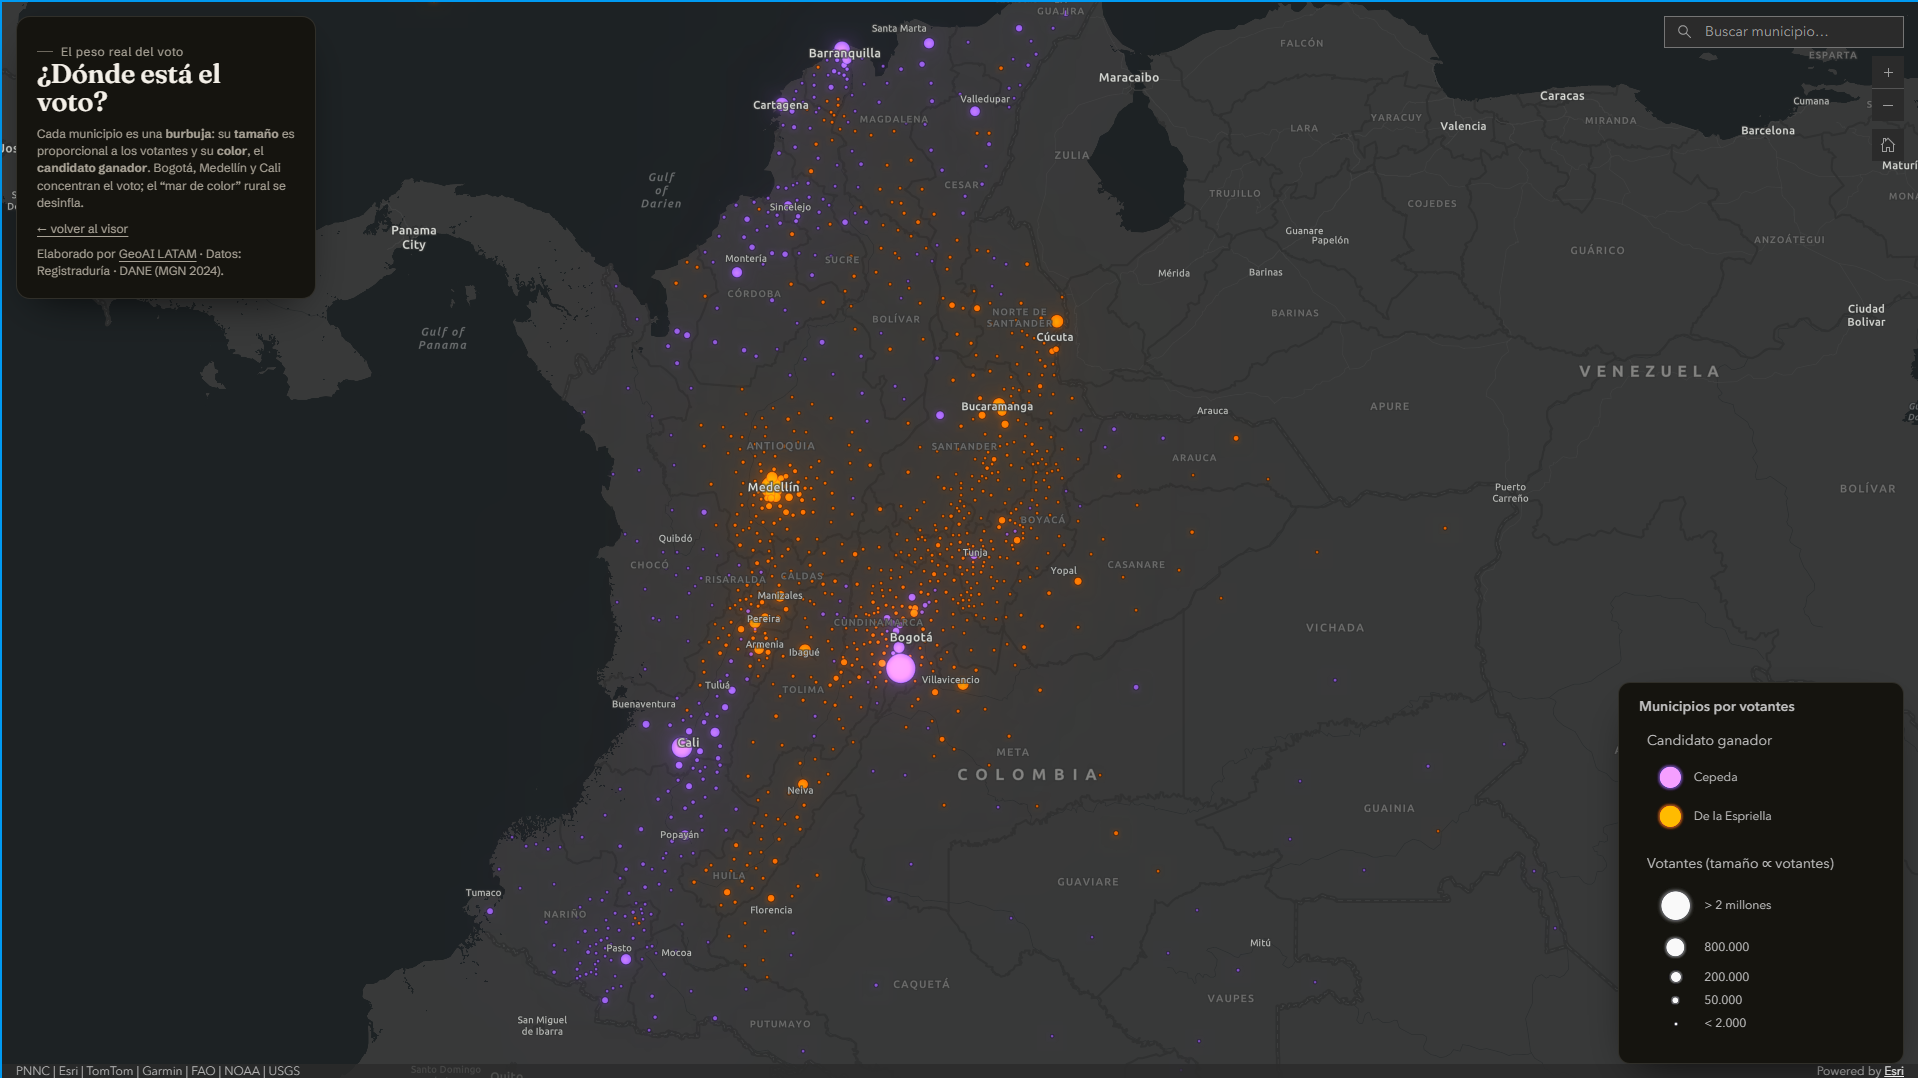Viewport: 1918px width, 1078px height.
Task: Click the '> 2 millones' legend circle
Action: tap(1675, 905)
